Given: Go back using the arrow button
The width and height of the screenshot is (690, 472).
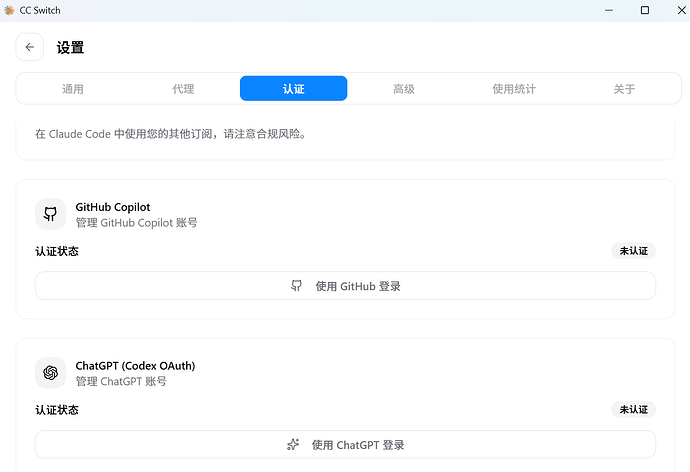Looking at the screenshot, I should pyautogui.click(x=29, y=47).
